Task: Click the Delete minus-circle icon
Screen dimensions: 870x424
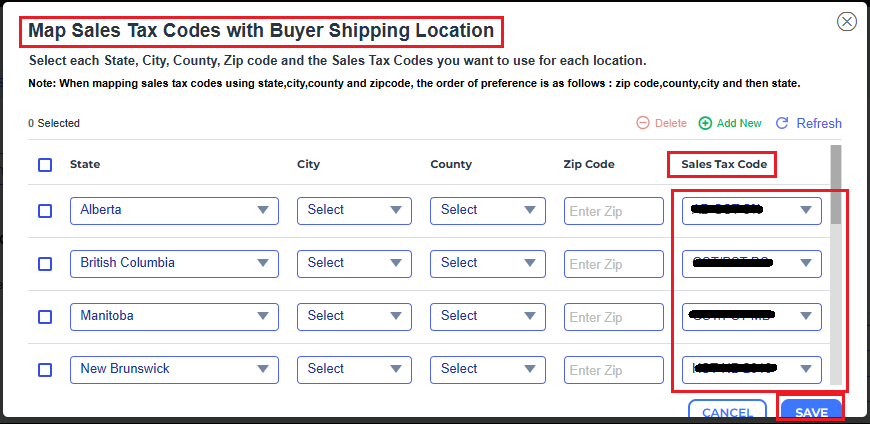Action: [x=643, y=123]
